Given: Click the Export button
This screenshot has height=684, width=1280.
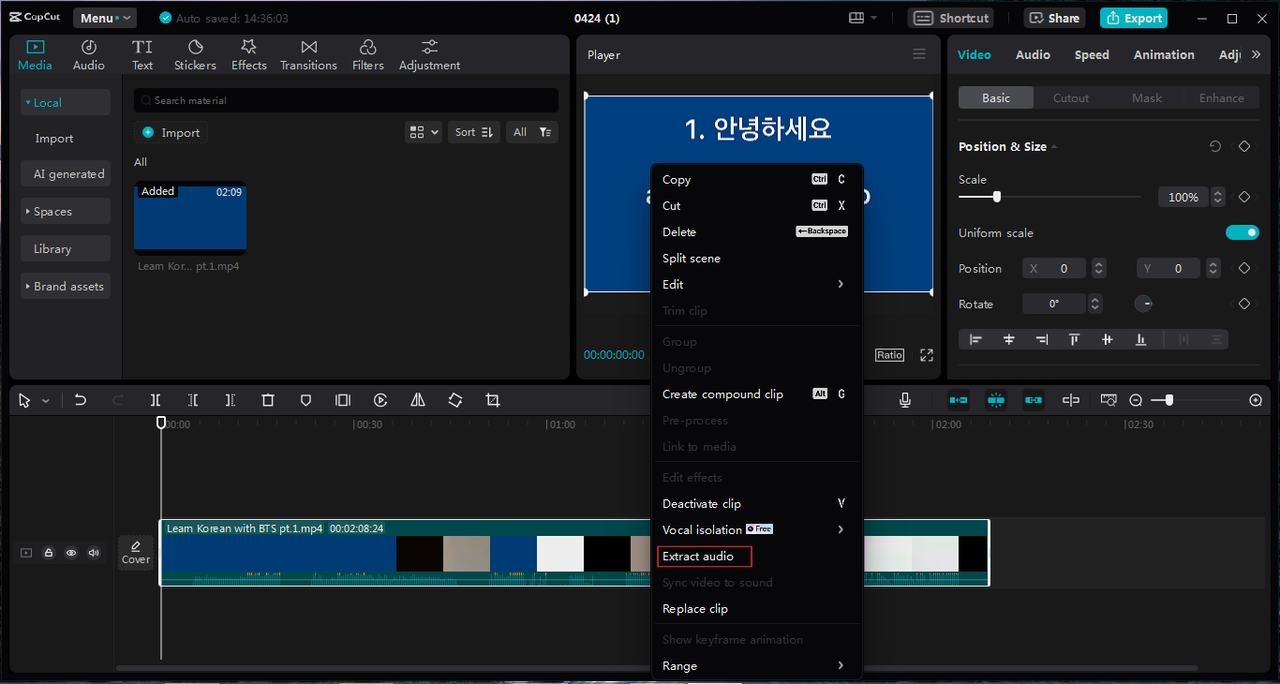Looking at the screenshot, I should (x=1133, y=18).
